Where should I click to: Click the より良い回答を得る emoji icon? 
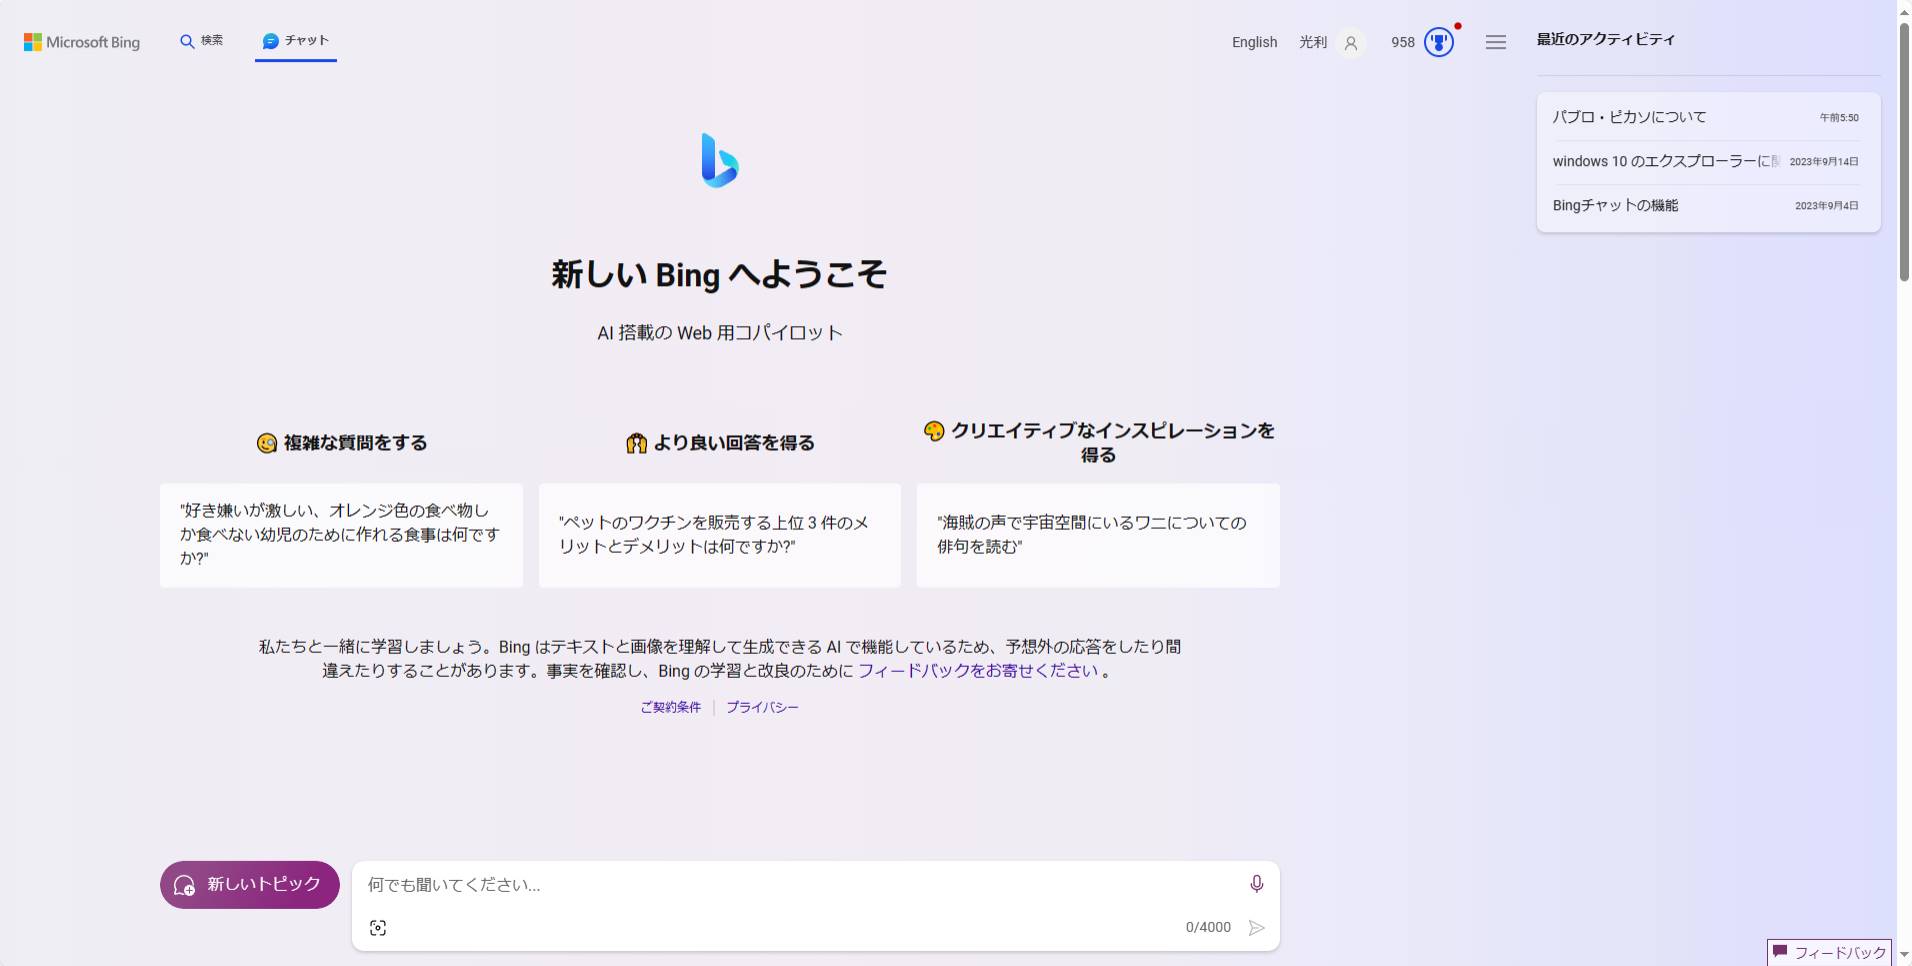pyautogui.click(x=636, y=443)
